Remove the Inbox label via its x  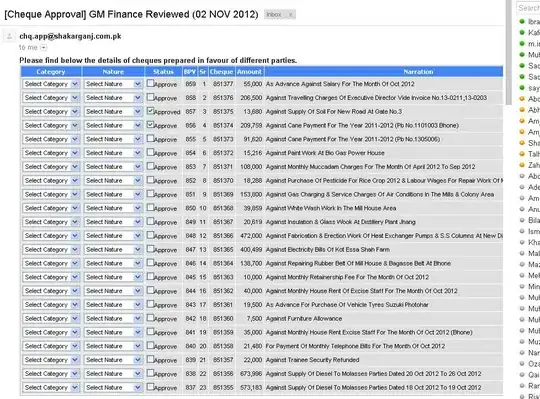pyautogui.click(x=290, y=14)
